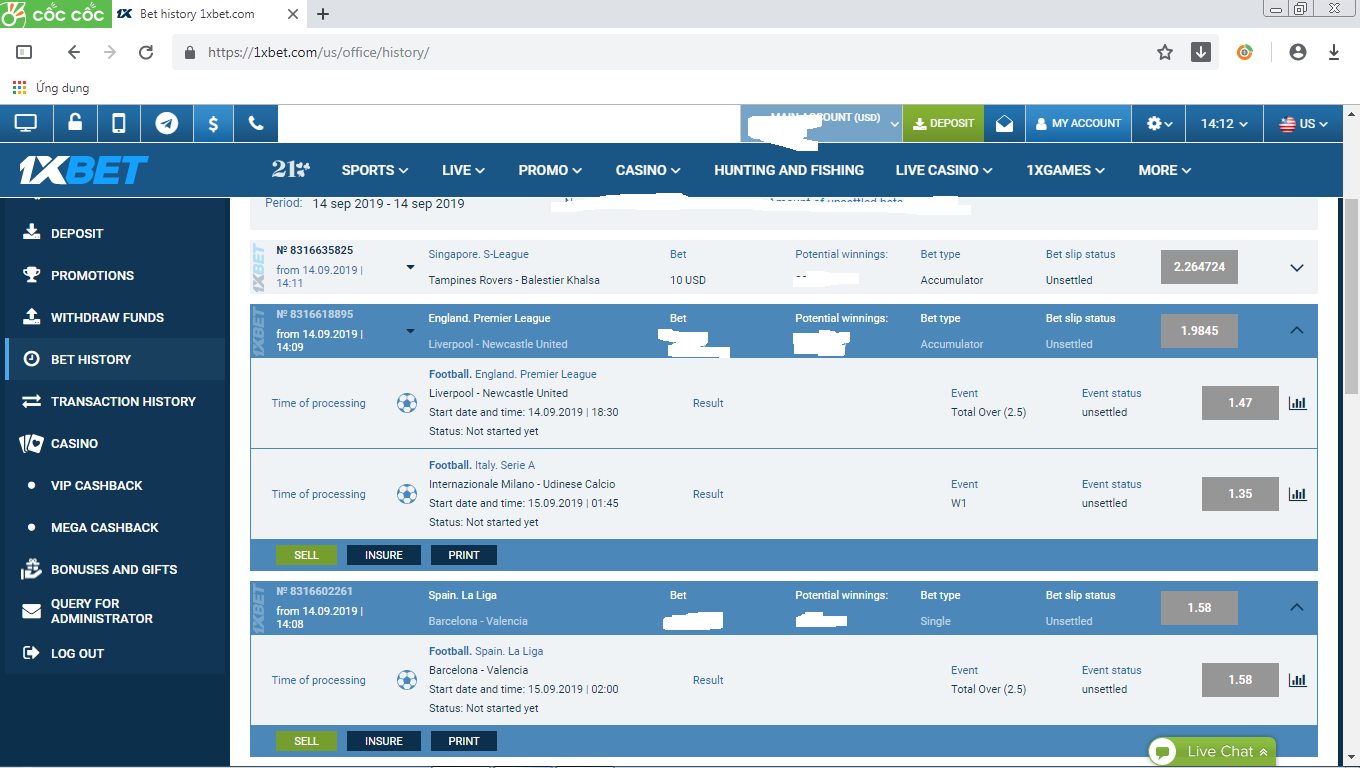Click the dark download box icon beside the bookmark star

[1201, 52]
